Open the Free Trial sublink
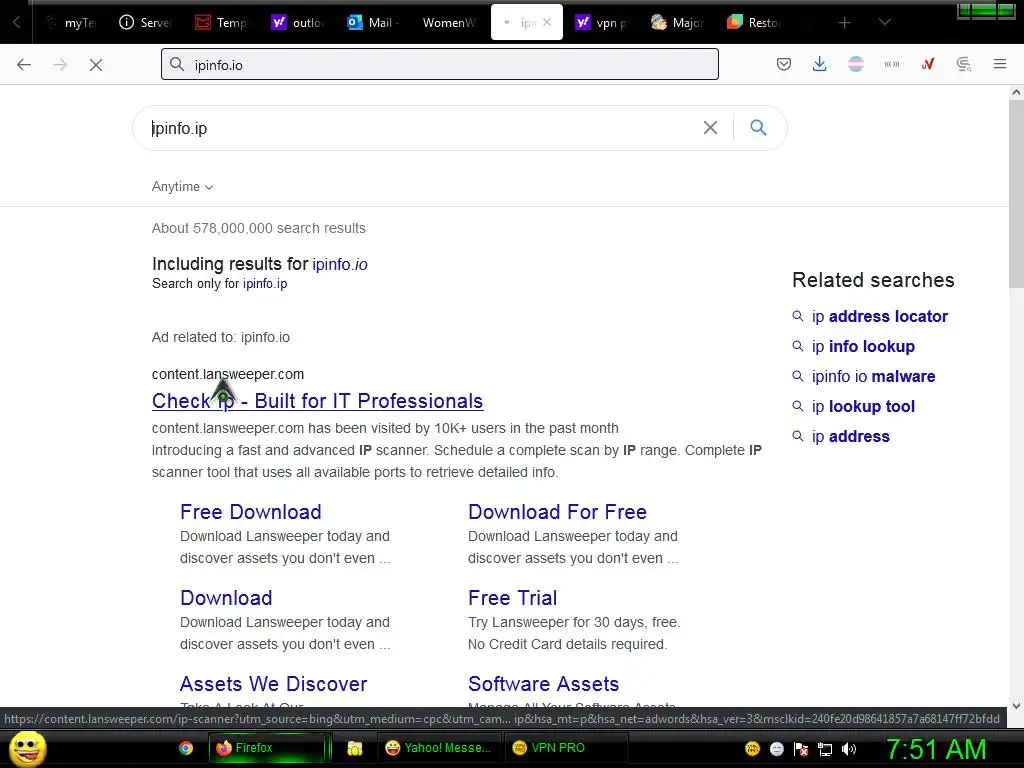 pyautogui.click(x=513, y=598)
